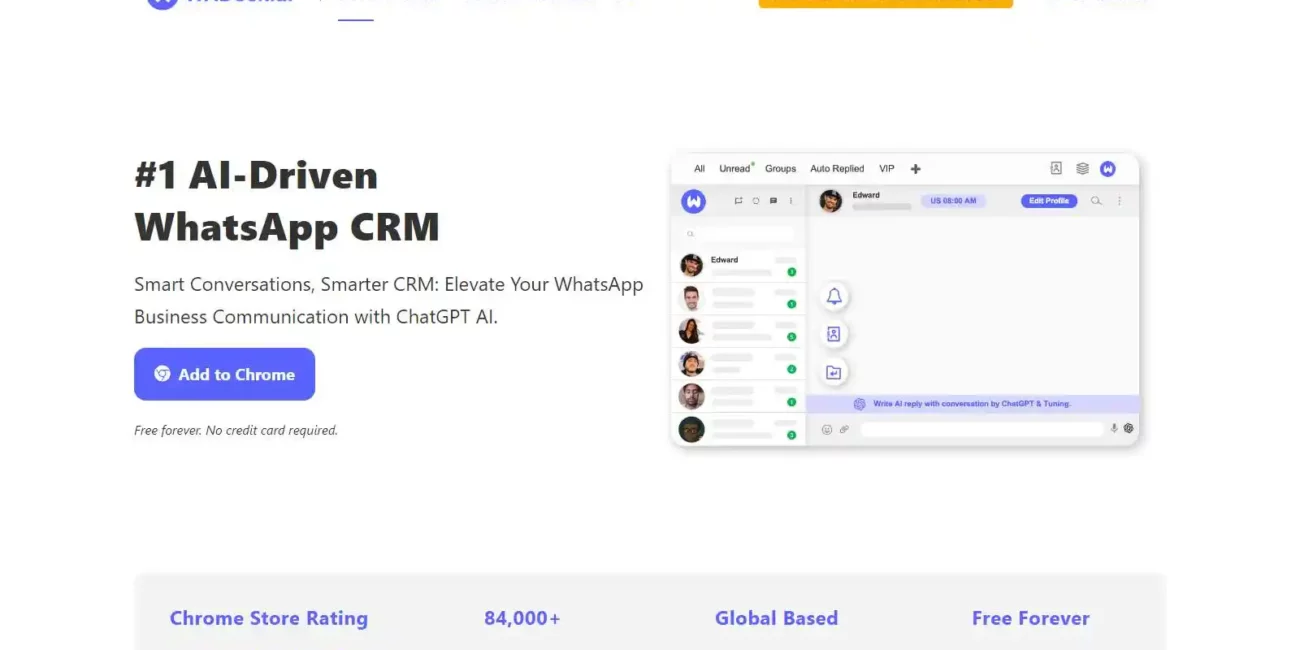1300x650 pixels.
Task: Open the VIP tab
Action: click(x=887, y=169)
